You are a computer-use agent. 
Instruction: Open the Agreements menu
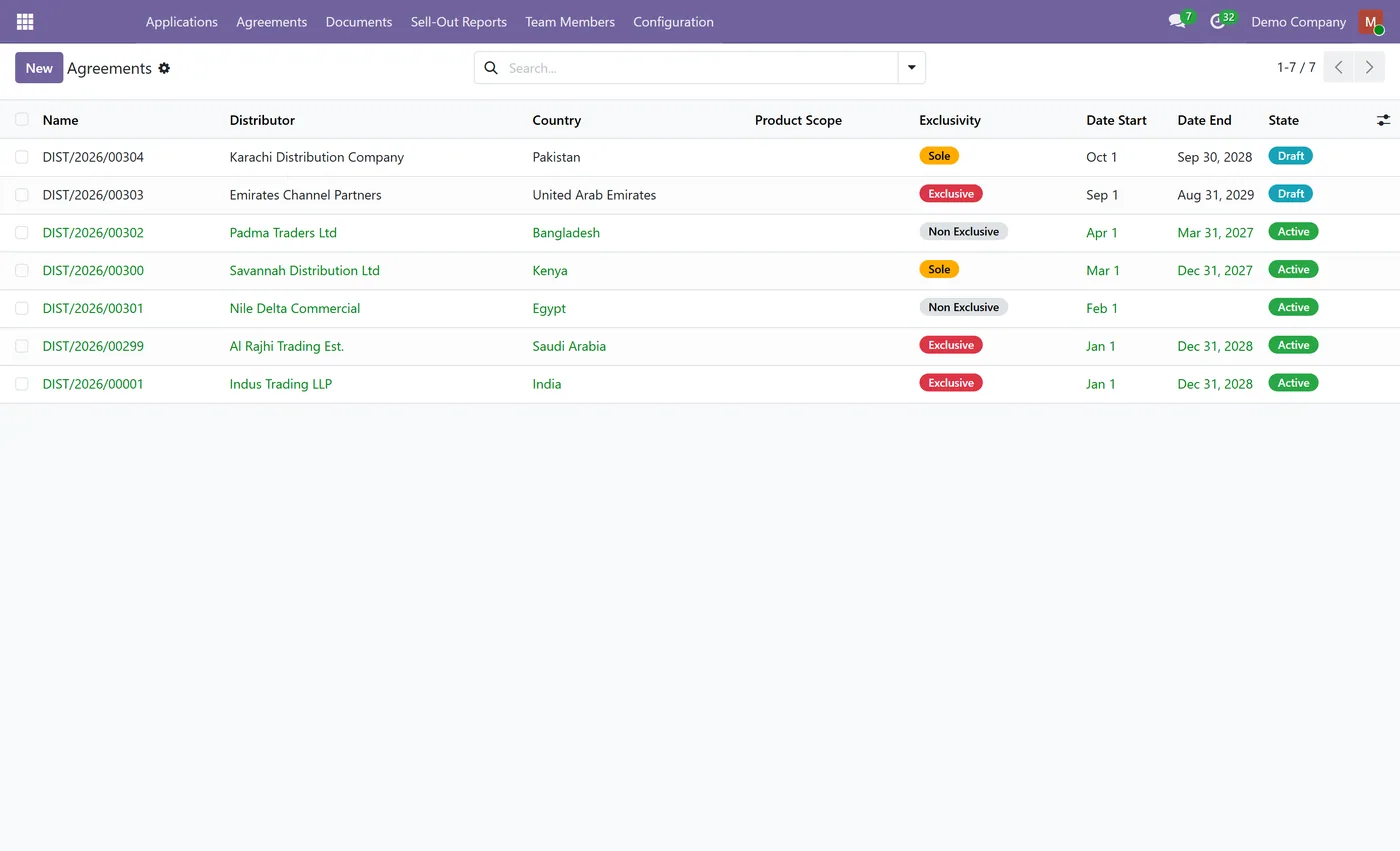[x=271, y=22]
